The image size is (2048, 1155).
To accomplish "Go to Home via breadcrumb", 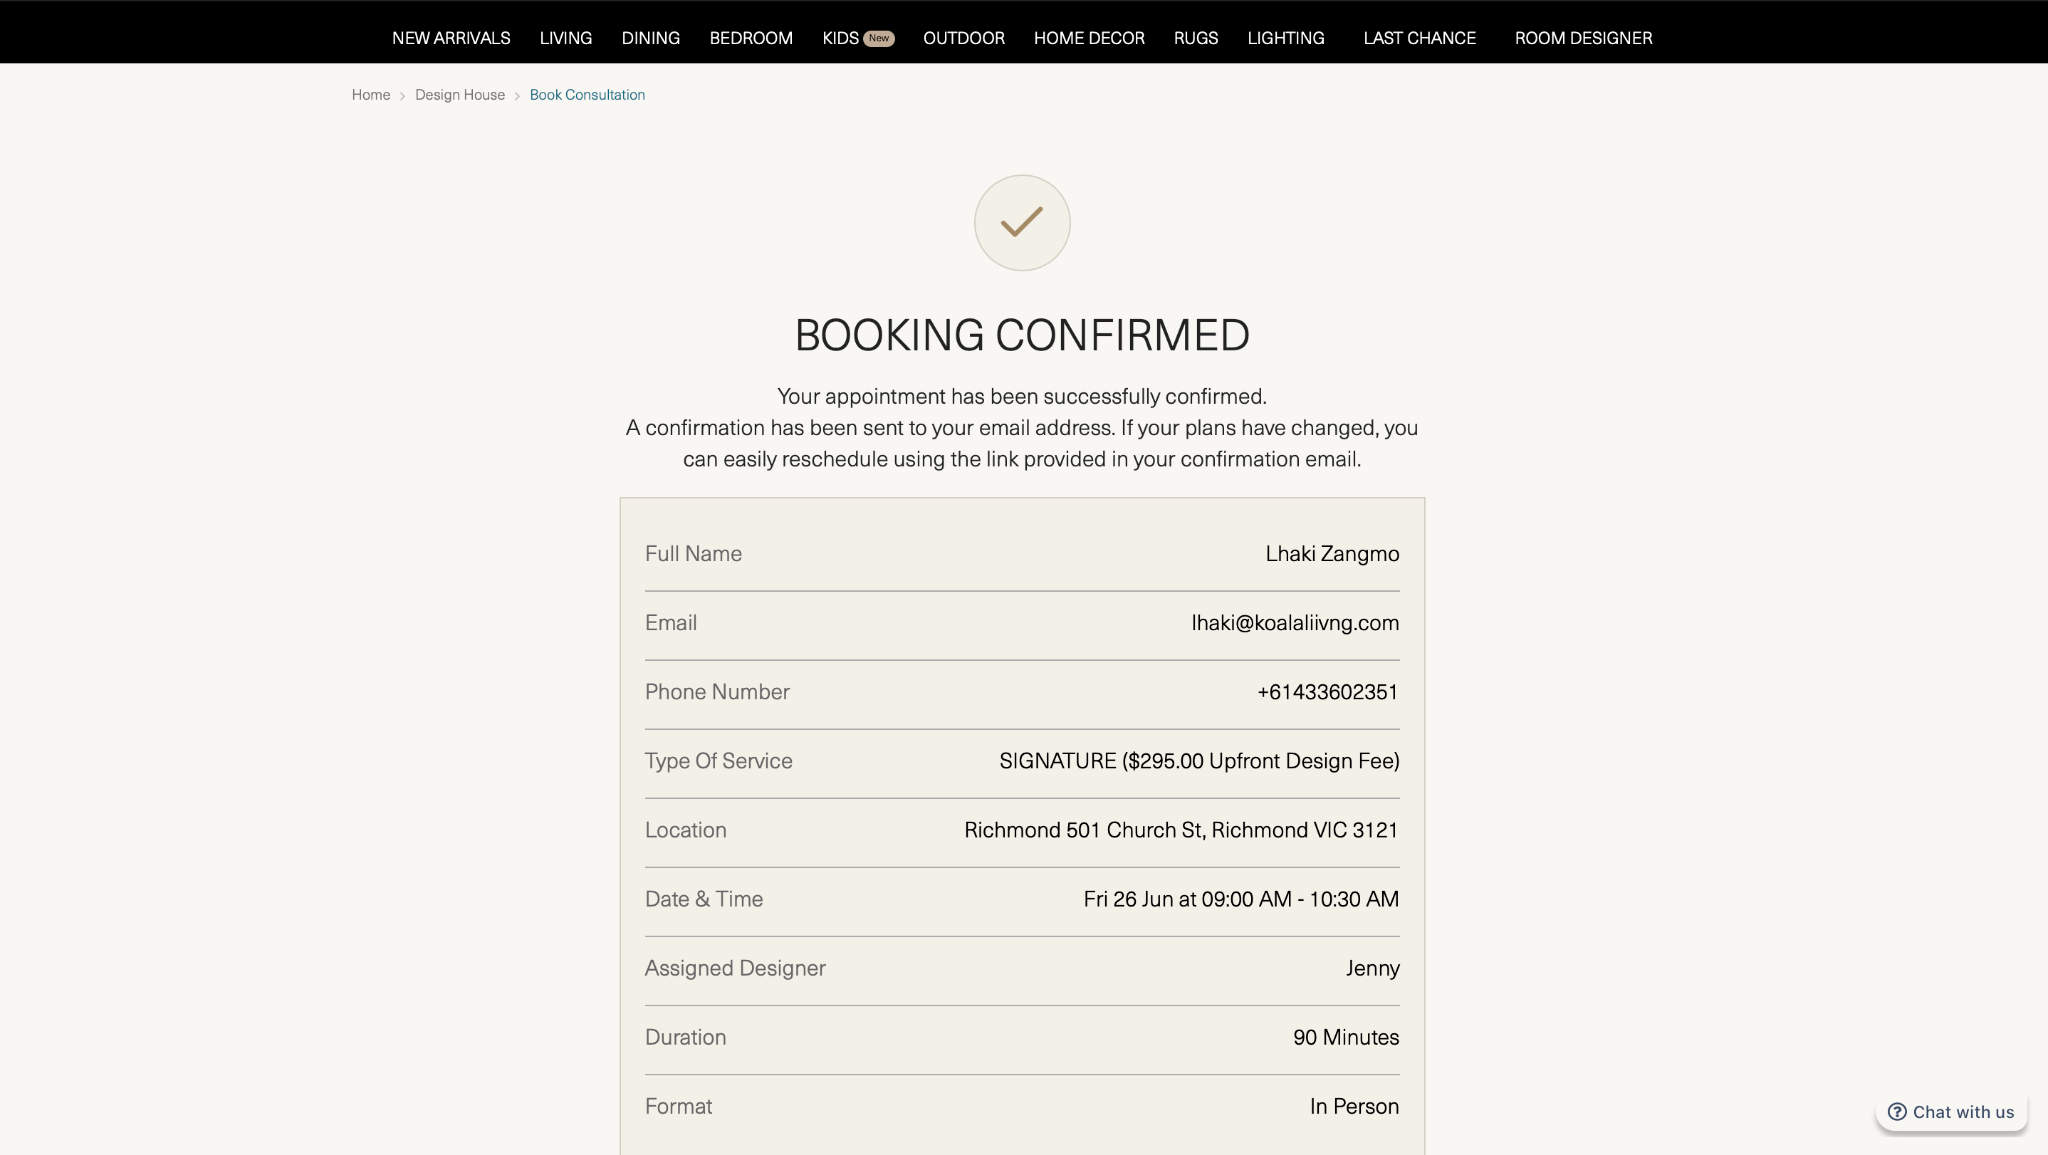I will coord(371,95).
